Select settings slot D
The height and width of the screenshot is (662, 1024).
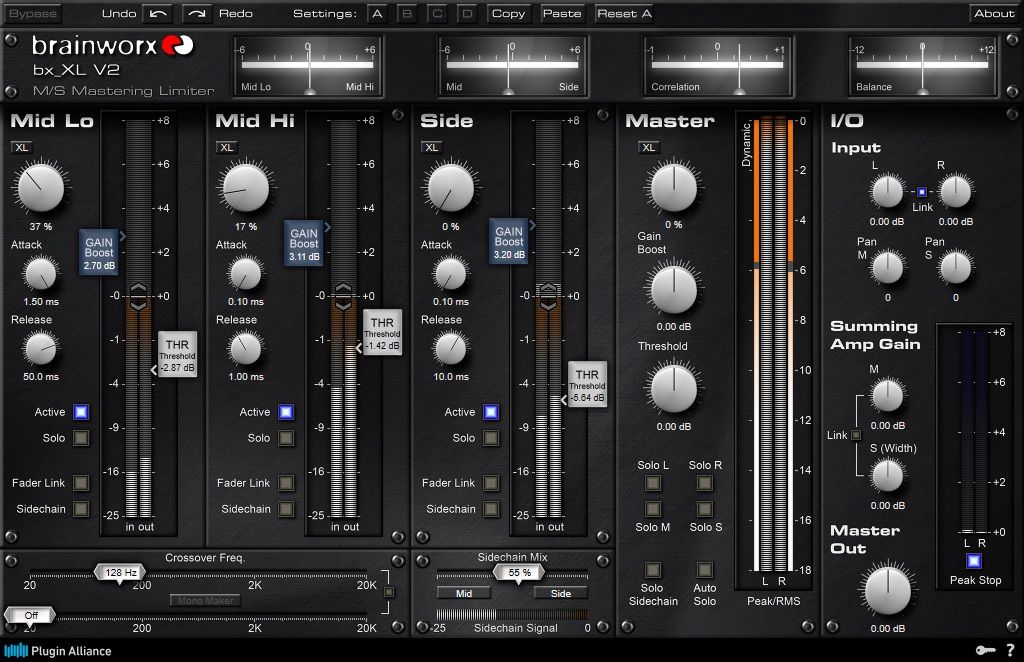(467, 14)
